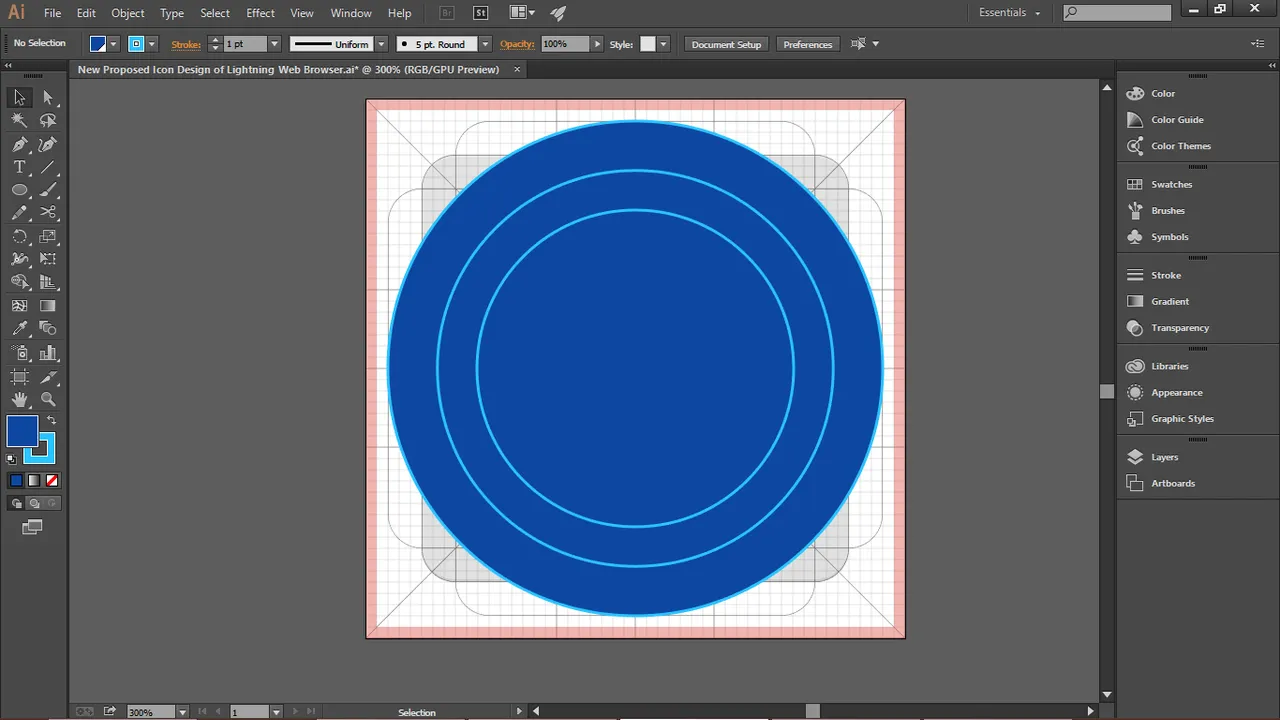The image size is (1280, 720).
Task: Open the stroke weight dropdown
Action: [274, 44]
